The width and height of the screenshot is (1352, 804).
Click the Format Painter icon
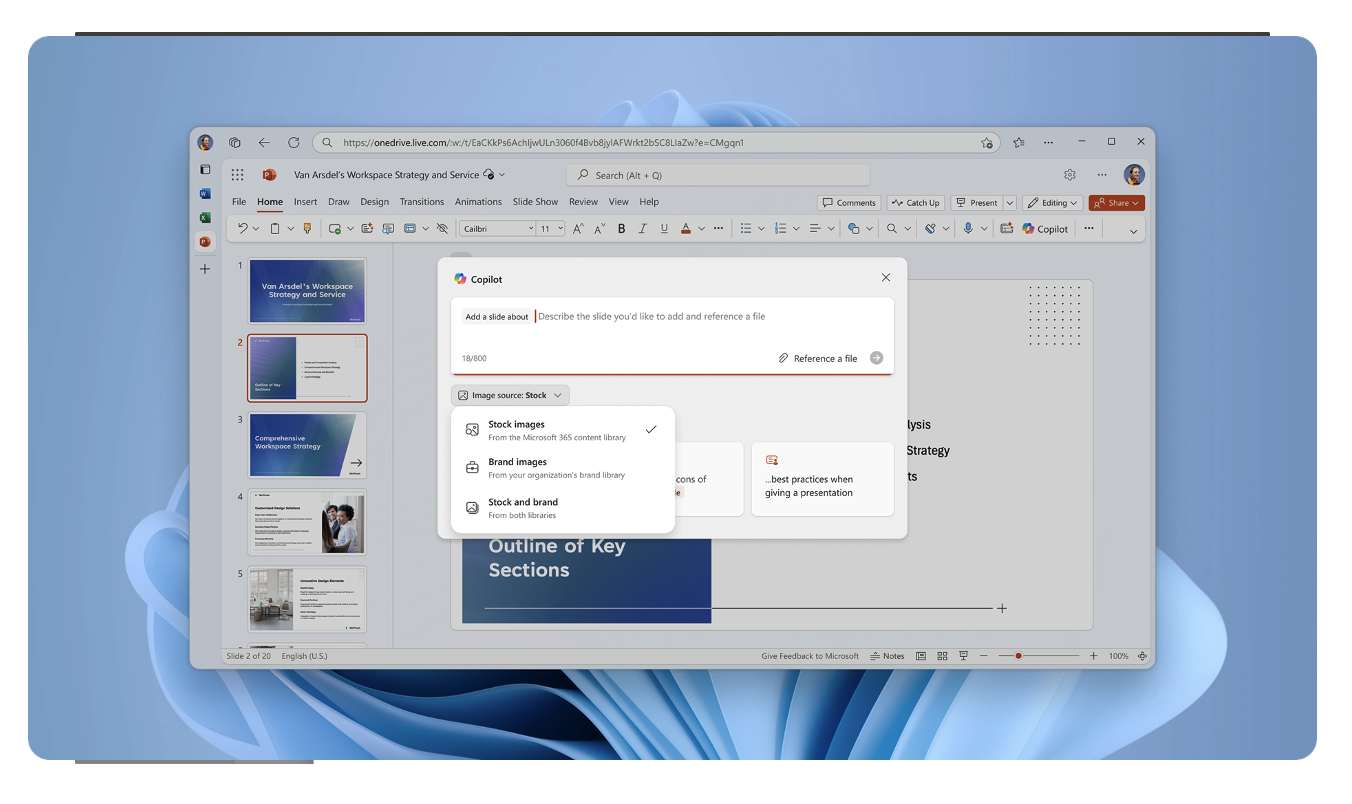pyautogui.click(x=307, y=229)
